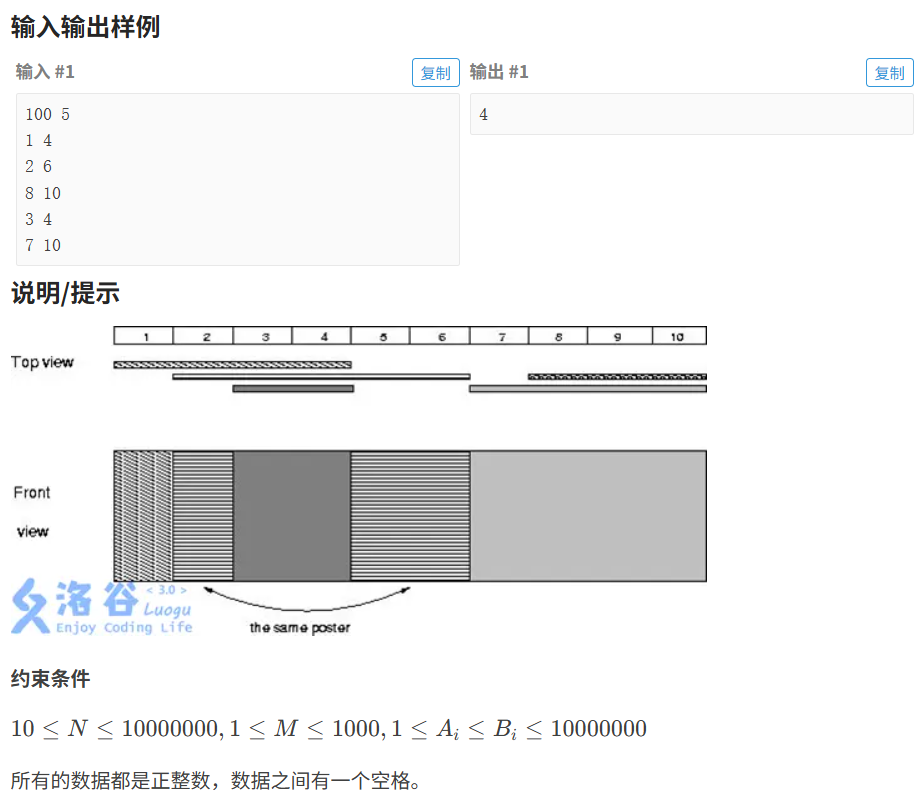Click the 说明/提示 heading
This screenshot has height=804, width=918.
pos(65,293)
